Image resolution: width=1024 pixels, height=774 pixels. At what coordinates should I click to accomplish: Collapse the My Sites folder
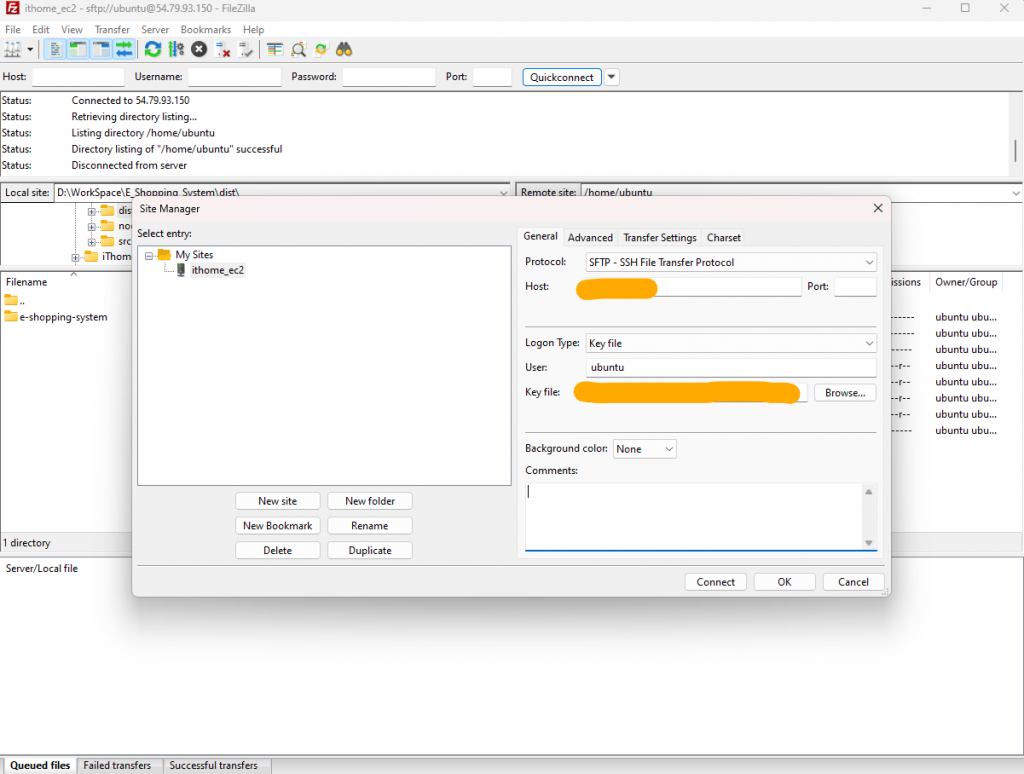coord(149,255)
